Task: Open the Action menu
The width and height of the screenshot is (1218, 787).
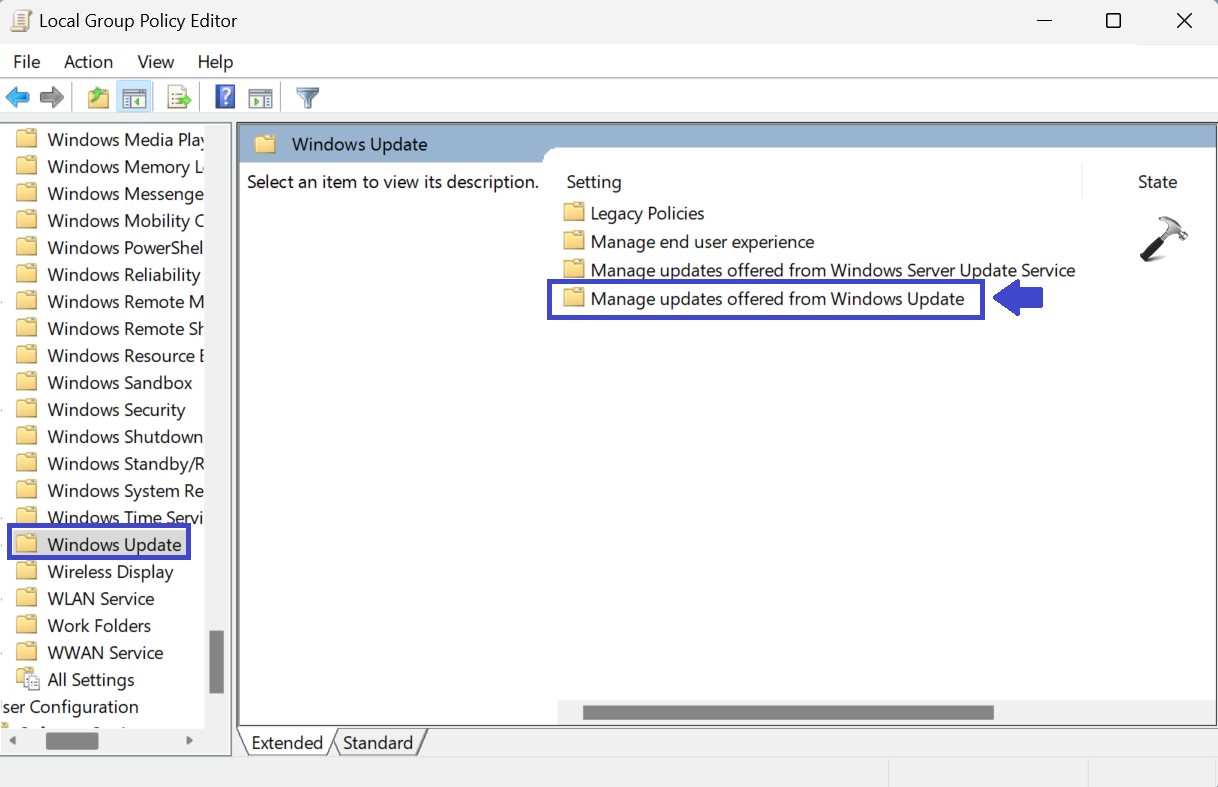Action: (x=88, y=62)
